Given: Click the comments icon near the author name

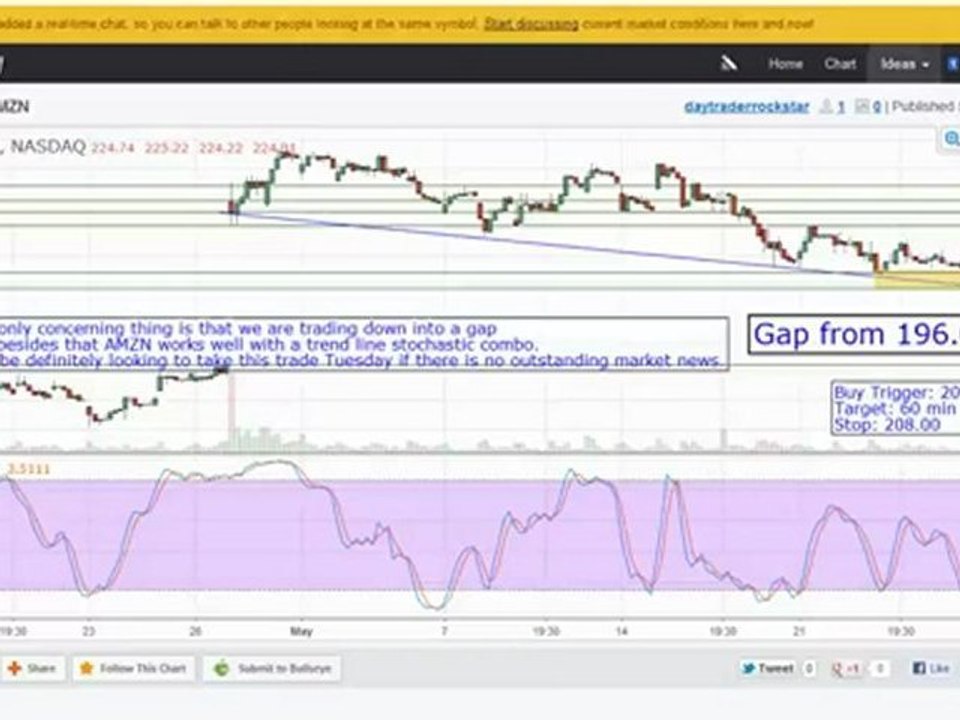Looking at the screenshot, I should (x=862, y=107).
